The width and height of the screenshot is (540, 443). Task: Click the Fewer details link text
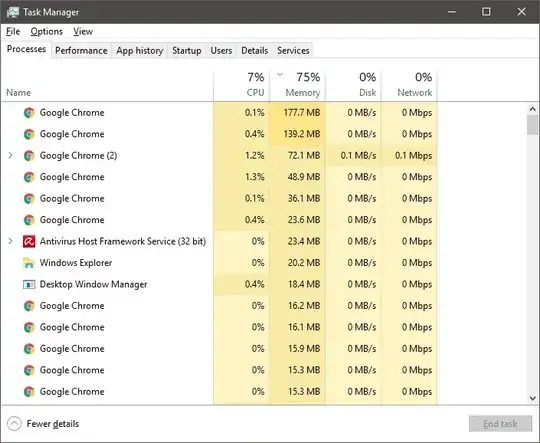click(x=53, y=424)
